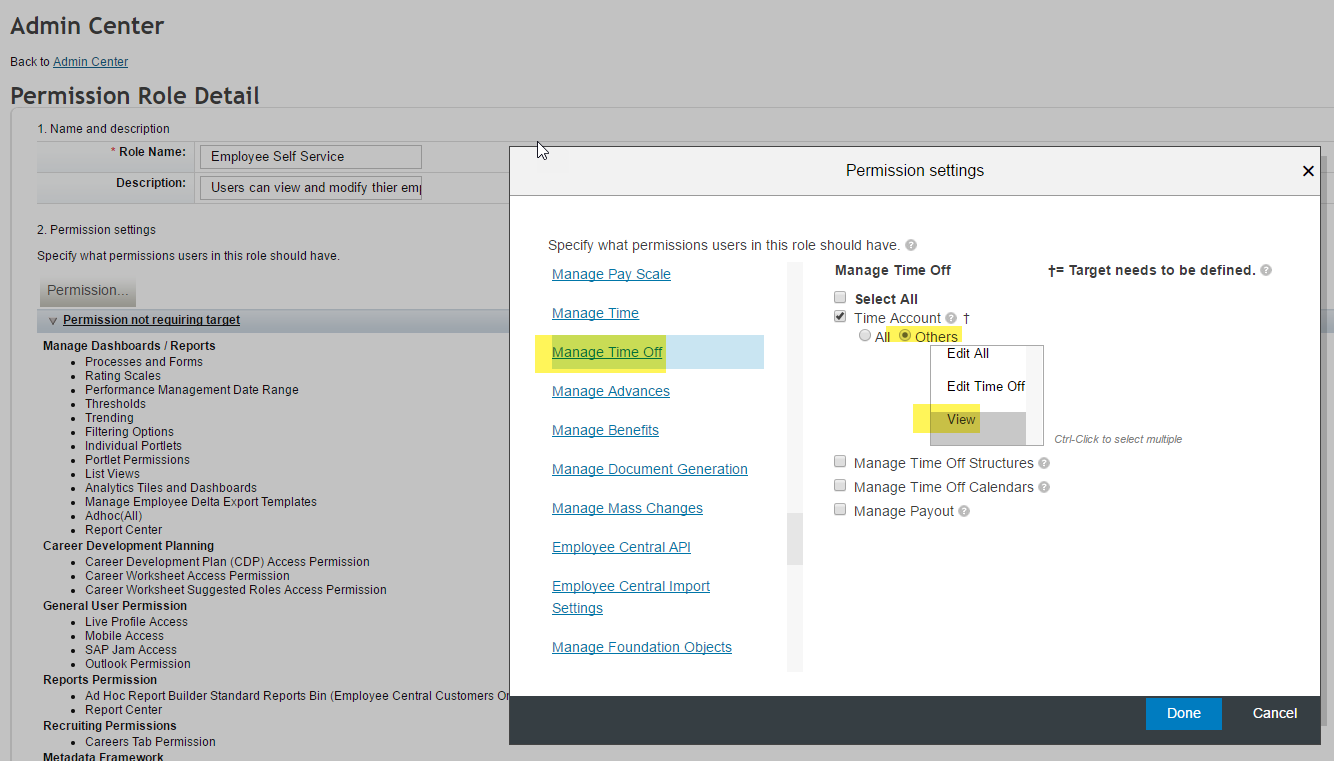Click the Role Name input field
The image size is (1334, 761).
311,157
